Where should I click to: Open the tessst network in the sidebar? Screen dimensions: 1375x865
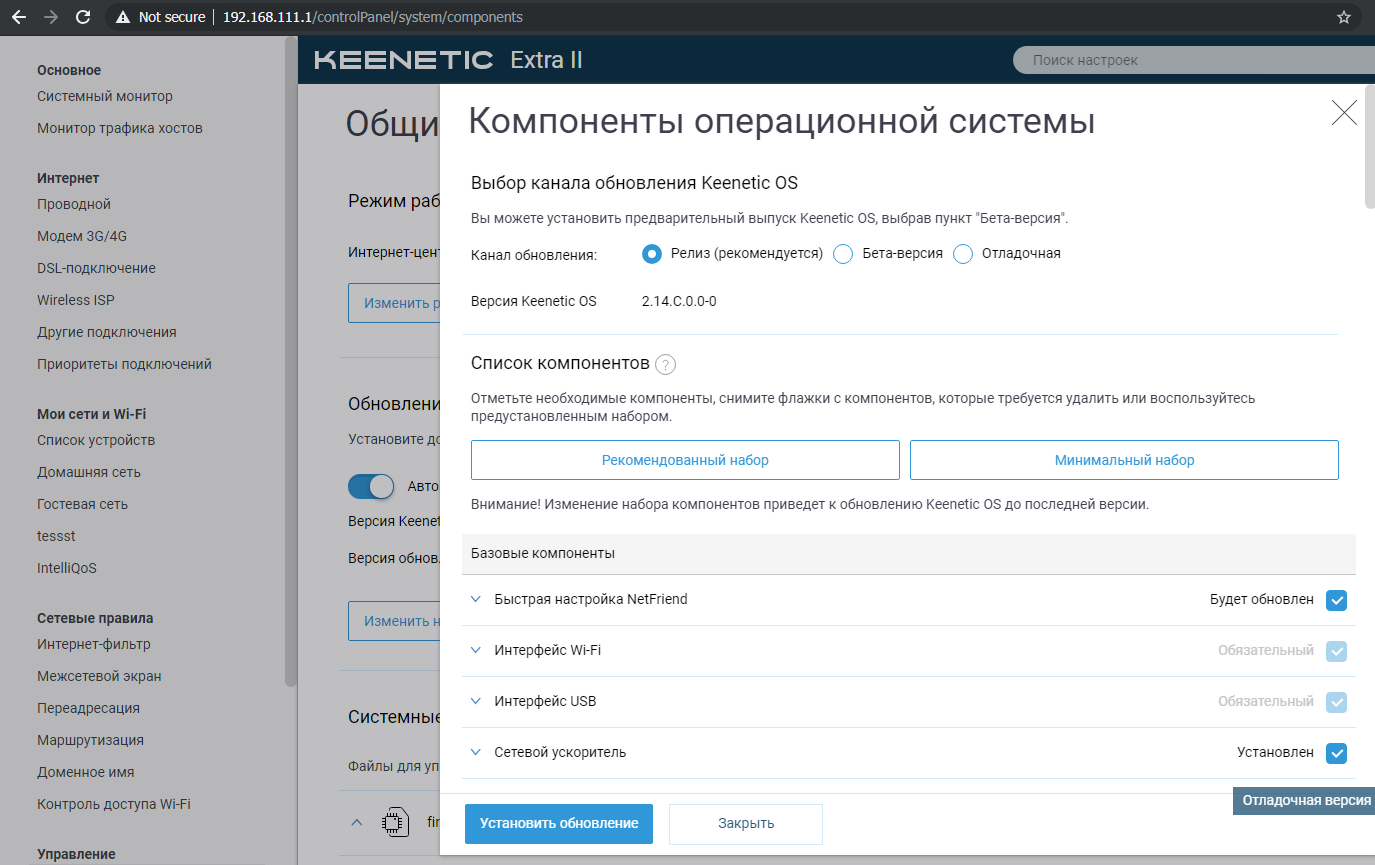tap(56, 536)
